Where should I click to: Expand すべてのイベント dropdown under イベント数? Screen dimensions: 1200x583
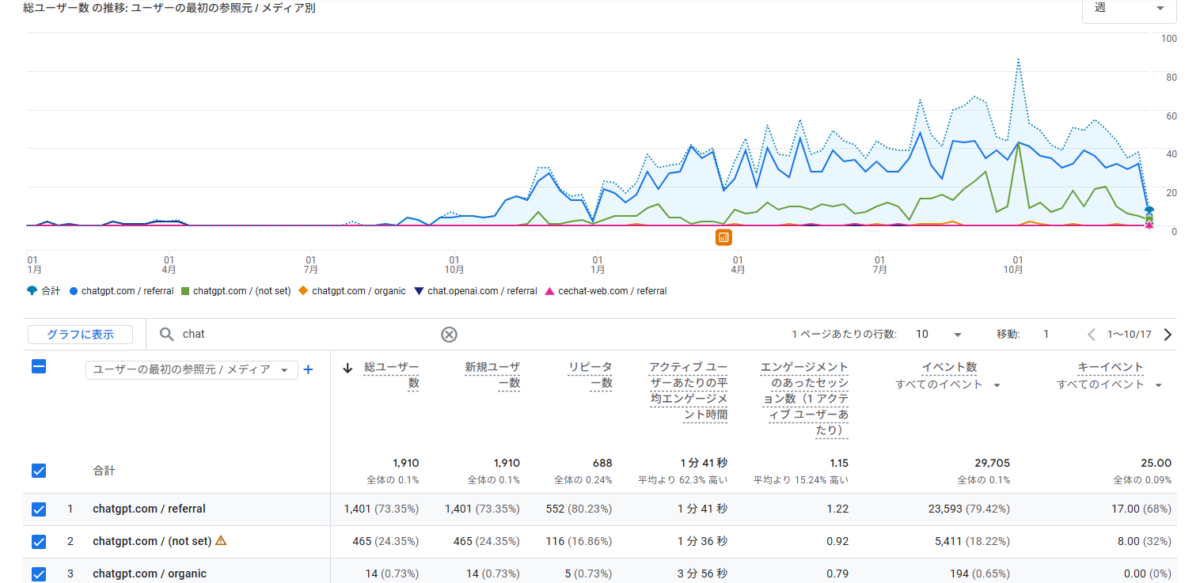pos(948,385)
